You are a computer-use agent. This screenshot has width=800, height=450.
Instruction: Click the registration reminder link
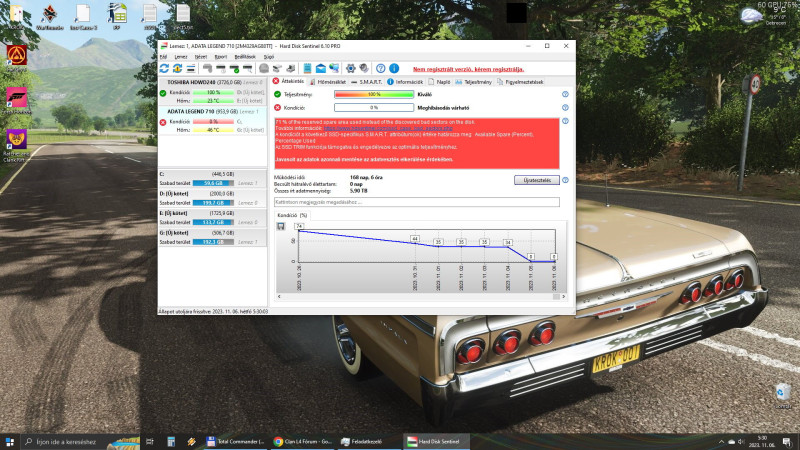468,69
